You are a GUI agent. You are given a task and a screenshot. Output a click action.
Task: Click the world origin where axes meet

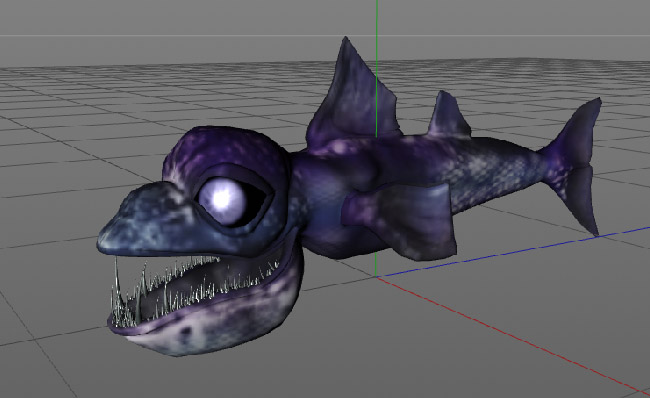click(376, 277)
